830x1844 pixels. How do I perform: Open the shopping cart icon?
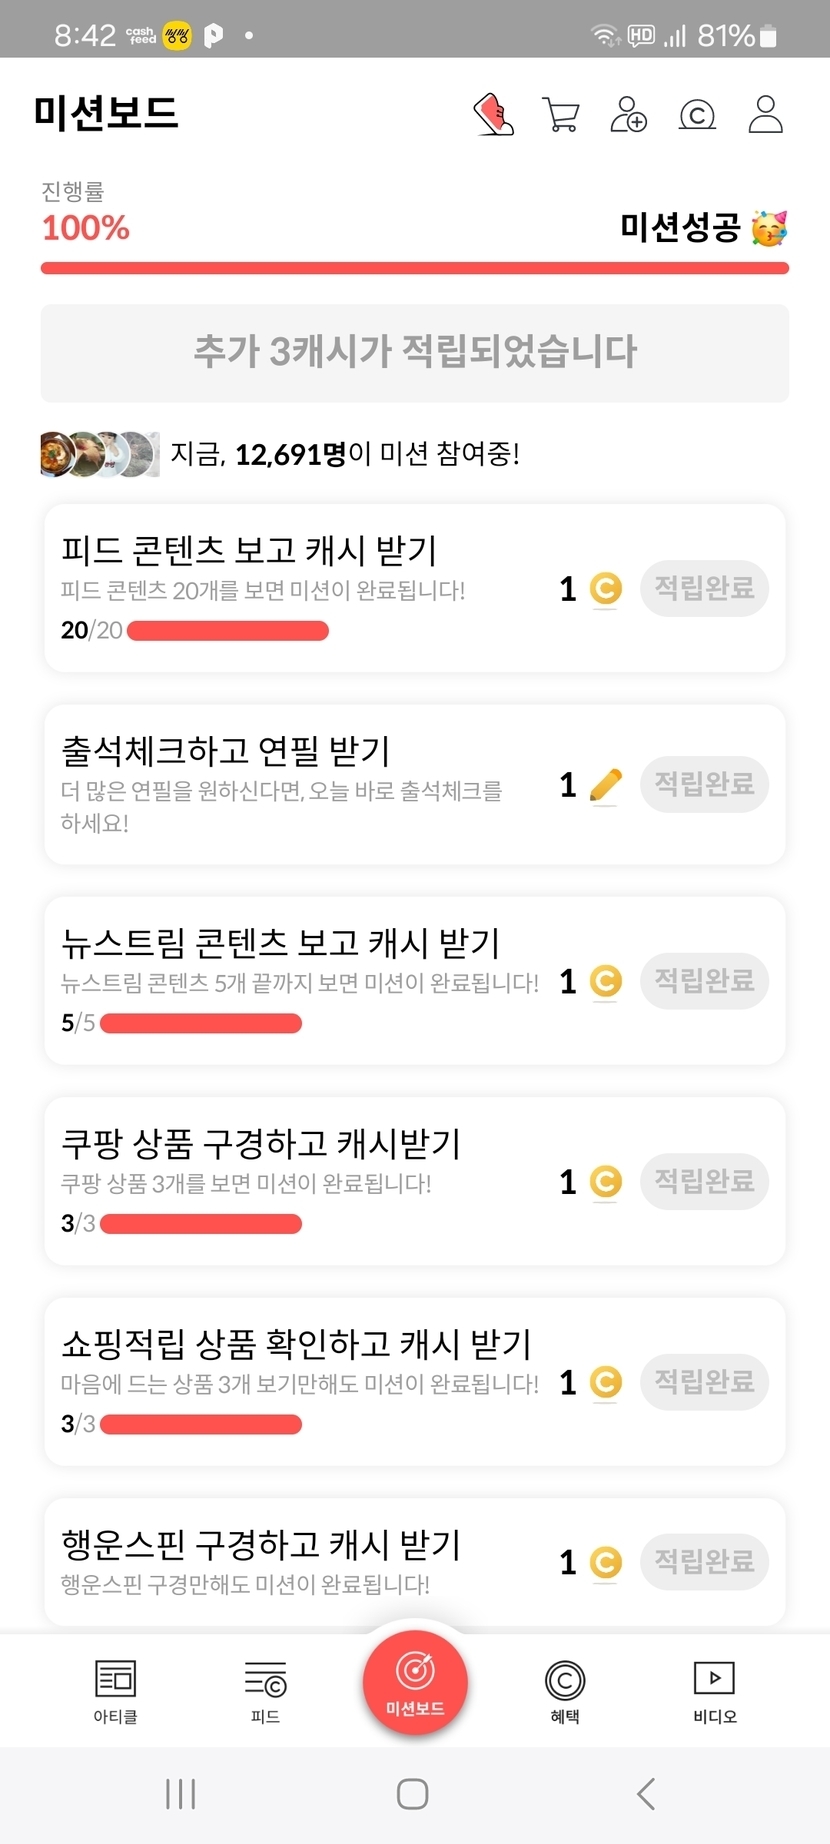point(560,114)
